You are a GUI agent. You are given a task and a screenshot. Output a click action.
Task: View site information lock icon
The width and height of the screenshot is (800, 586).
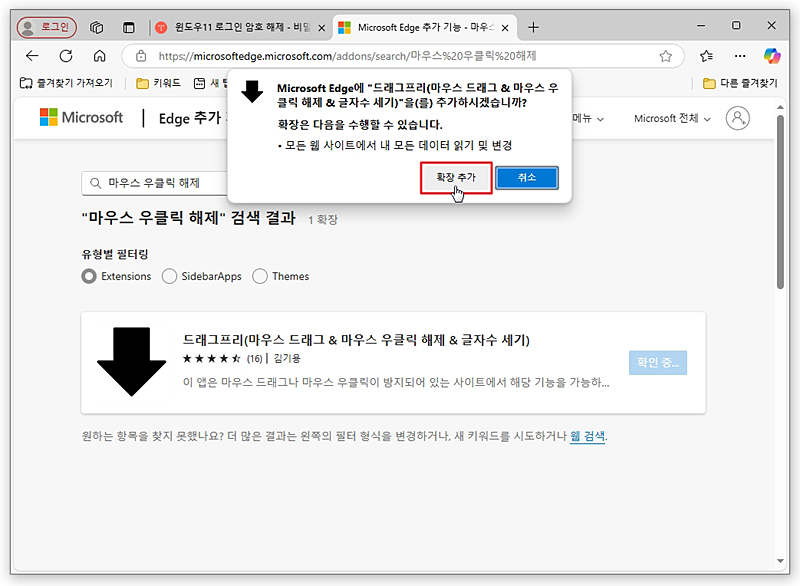[141, 56]
